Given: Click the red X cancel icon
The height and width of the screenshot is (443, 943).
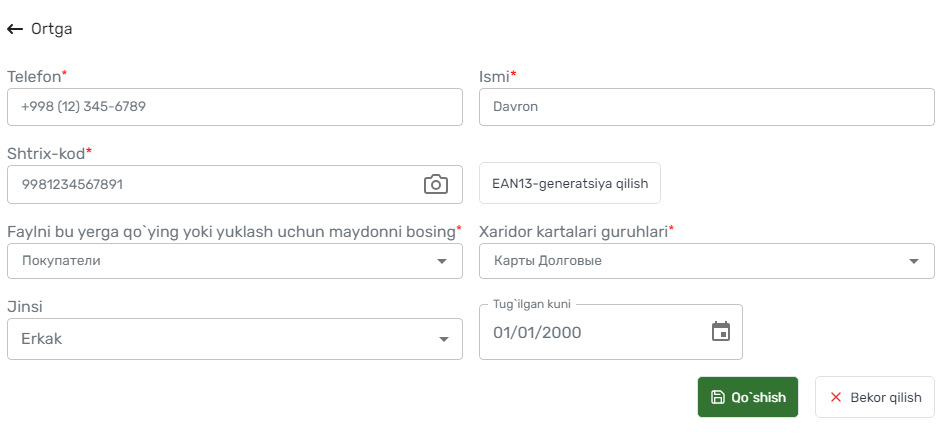Looking at the screenshot, I should point(835,397).
